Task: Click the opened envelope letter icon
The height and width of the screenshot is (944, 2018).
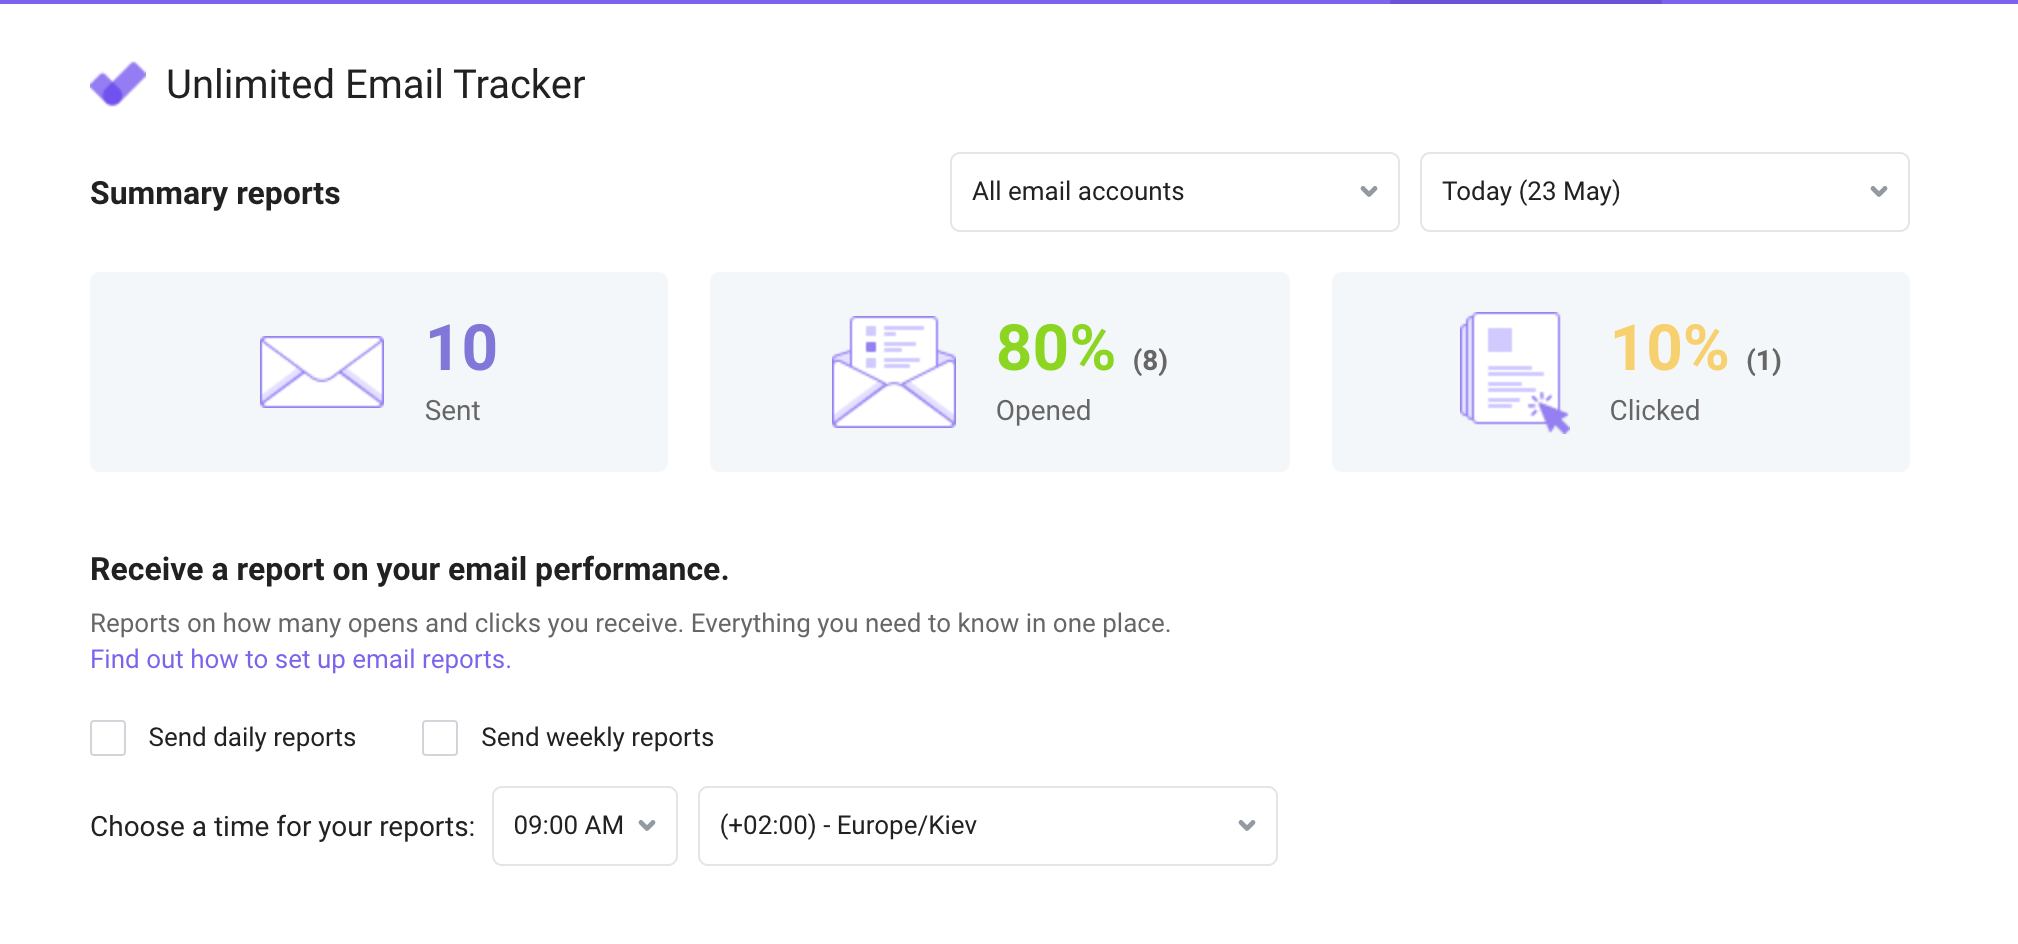Action: [894, 372]
